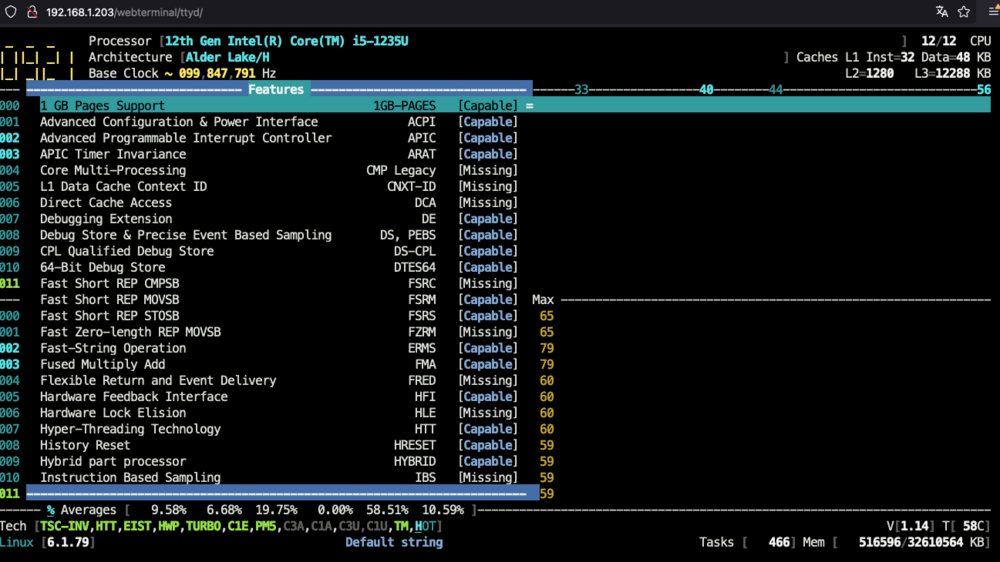Click Fast Zero-length REP MOVSB row
1000x562 pixels.
tap(279, 332)
